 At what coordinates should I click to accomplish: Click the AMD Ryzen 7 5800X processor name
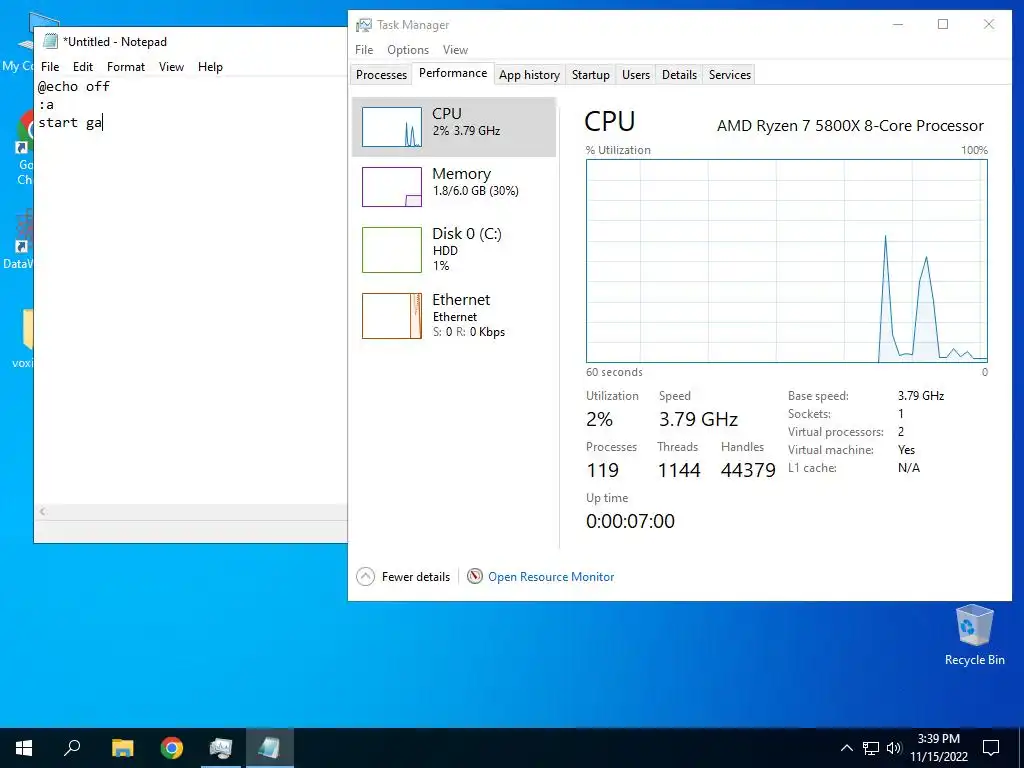pos(850,125)
